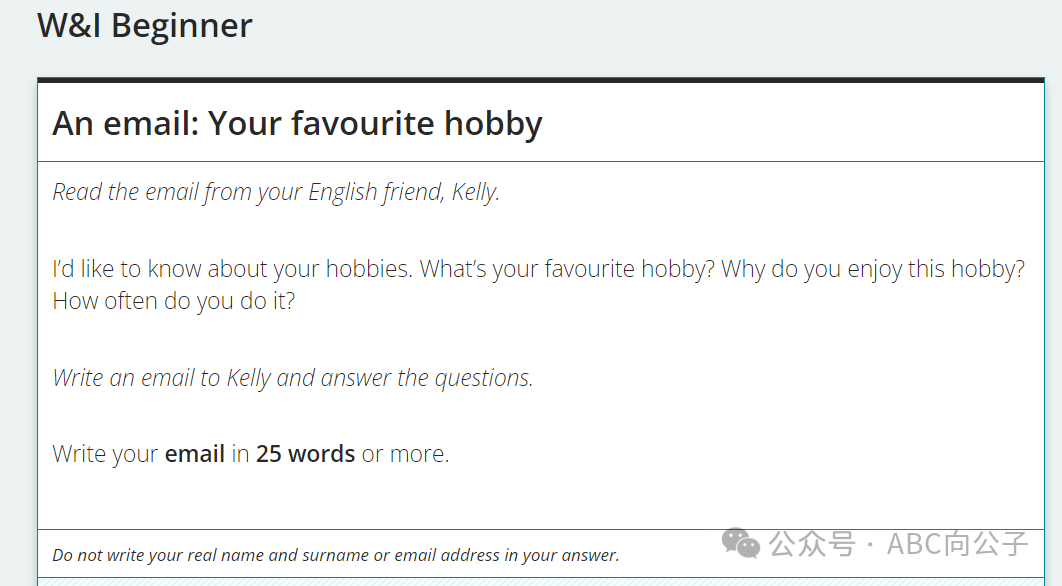Select the title 'An email: Your favourite hobby'
This screenshot has width=1062, height=586.
pyautogui.click(x=297, y=124)
